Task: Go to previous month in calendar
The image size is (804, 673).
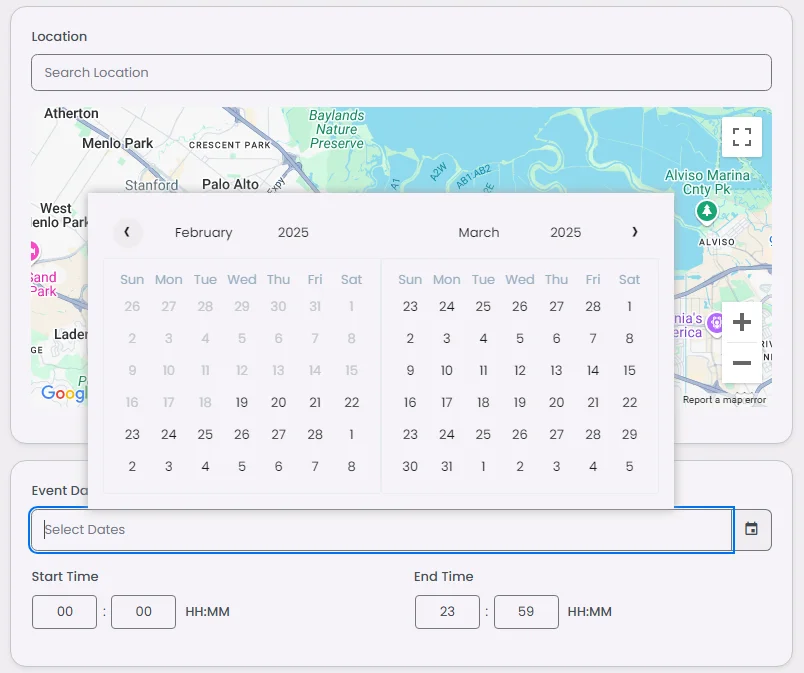Action: pos(127,232)
